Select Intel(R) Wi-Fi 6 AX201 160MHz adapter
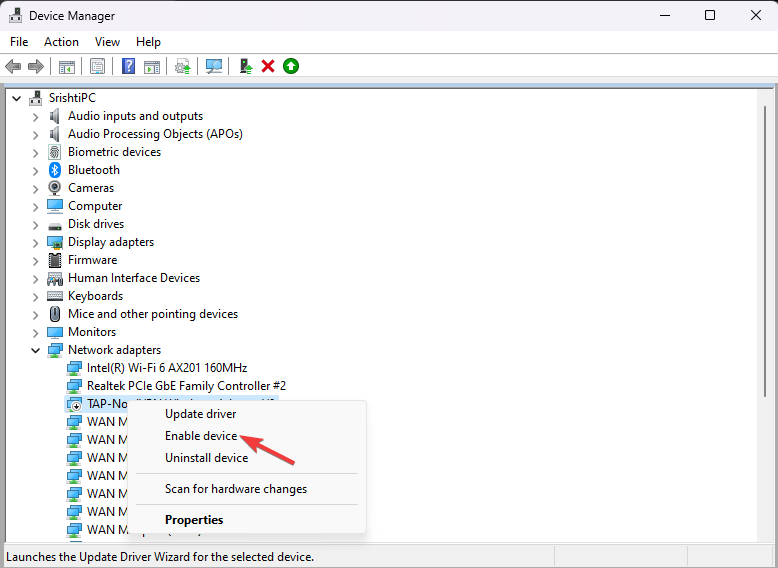The width and height of the screenshot is (778, 568). [x=167, y=368]
